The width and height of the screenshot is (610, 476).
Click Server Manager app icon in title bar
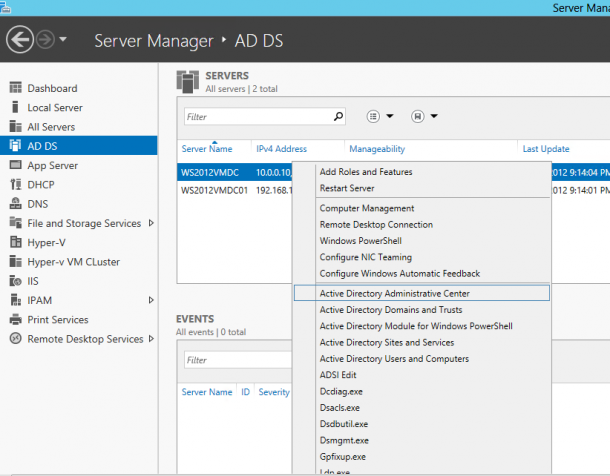[5, 8]
